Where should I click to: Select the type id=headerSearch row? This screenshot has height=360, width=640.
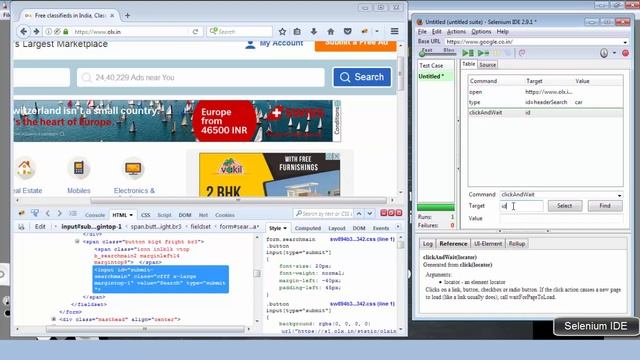click(x=545, y=102)
